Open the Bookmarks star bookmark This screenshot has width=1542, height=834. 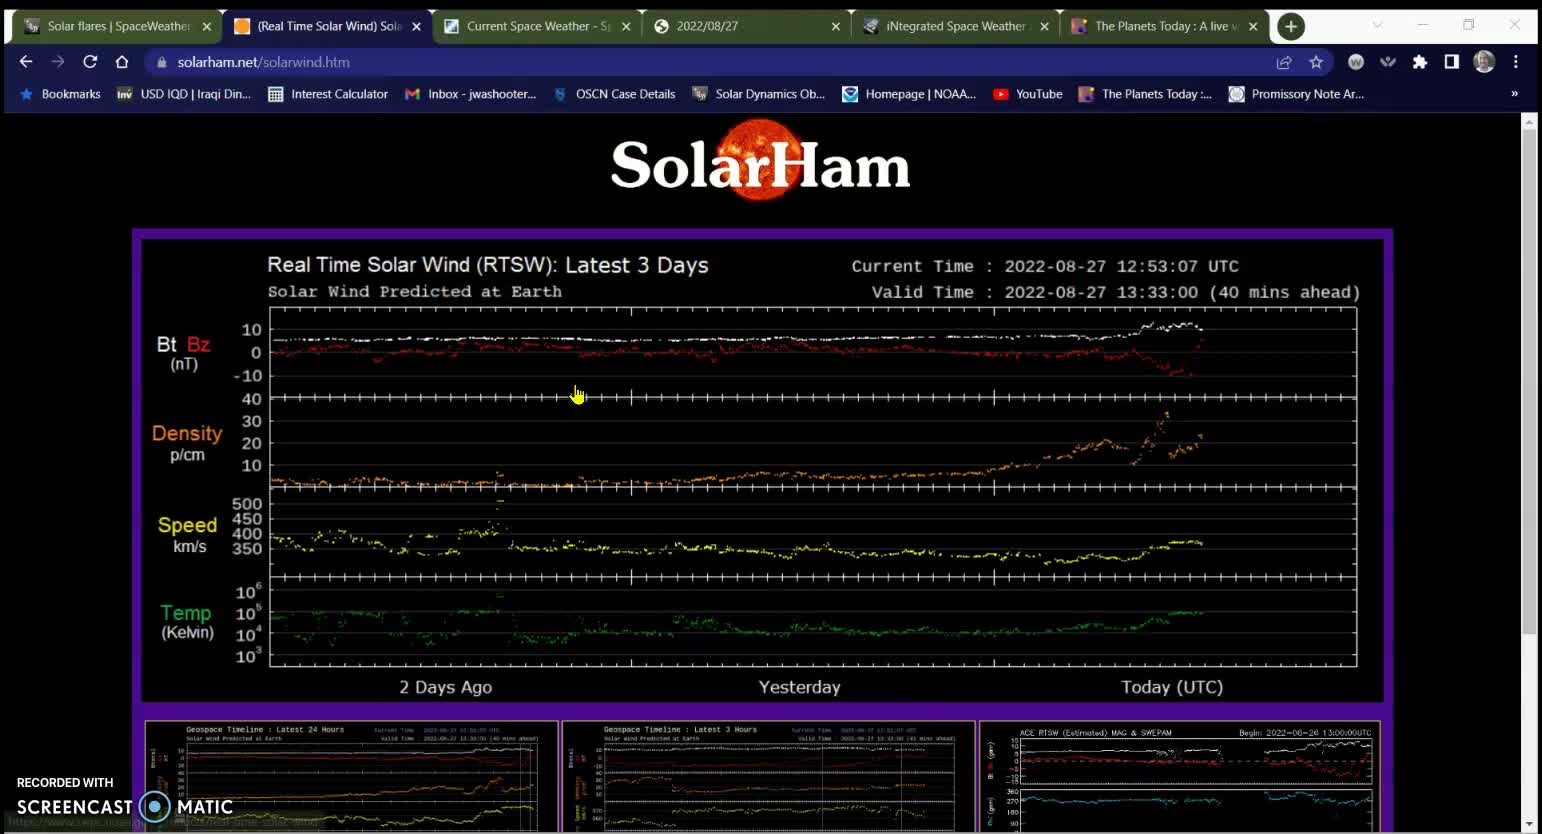click(x=60, y=94)
